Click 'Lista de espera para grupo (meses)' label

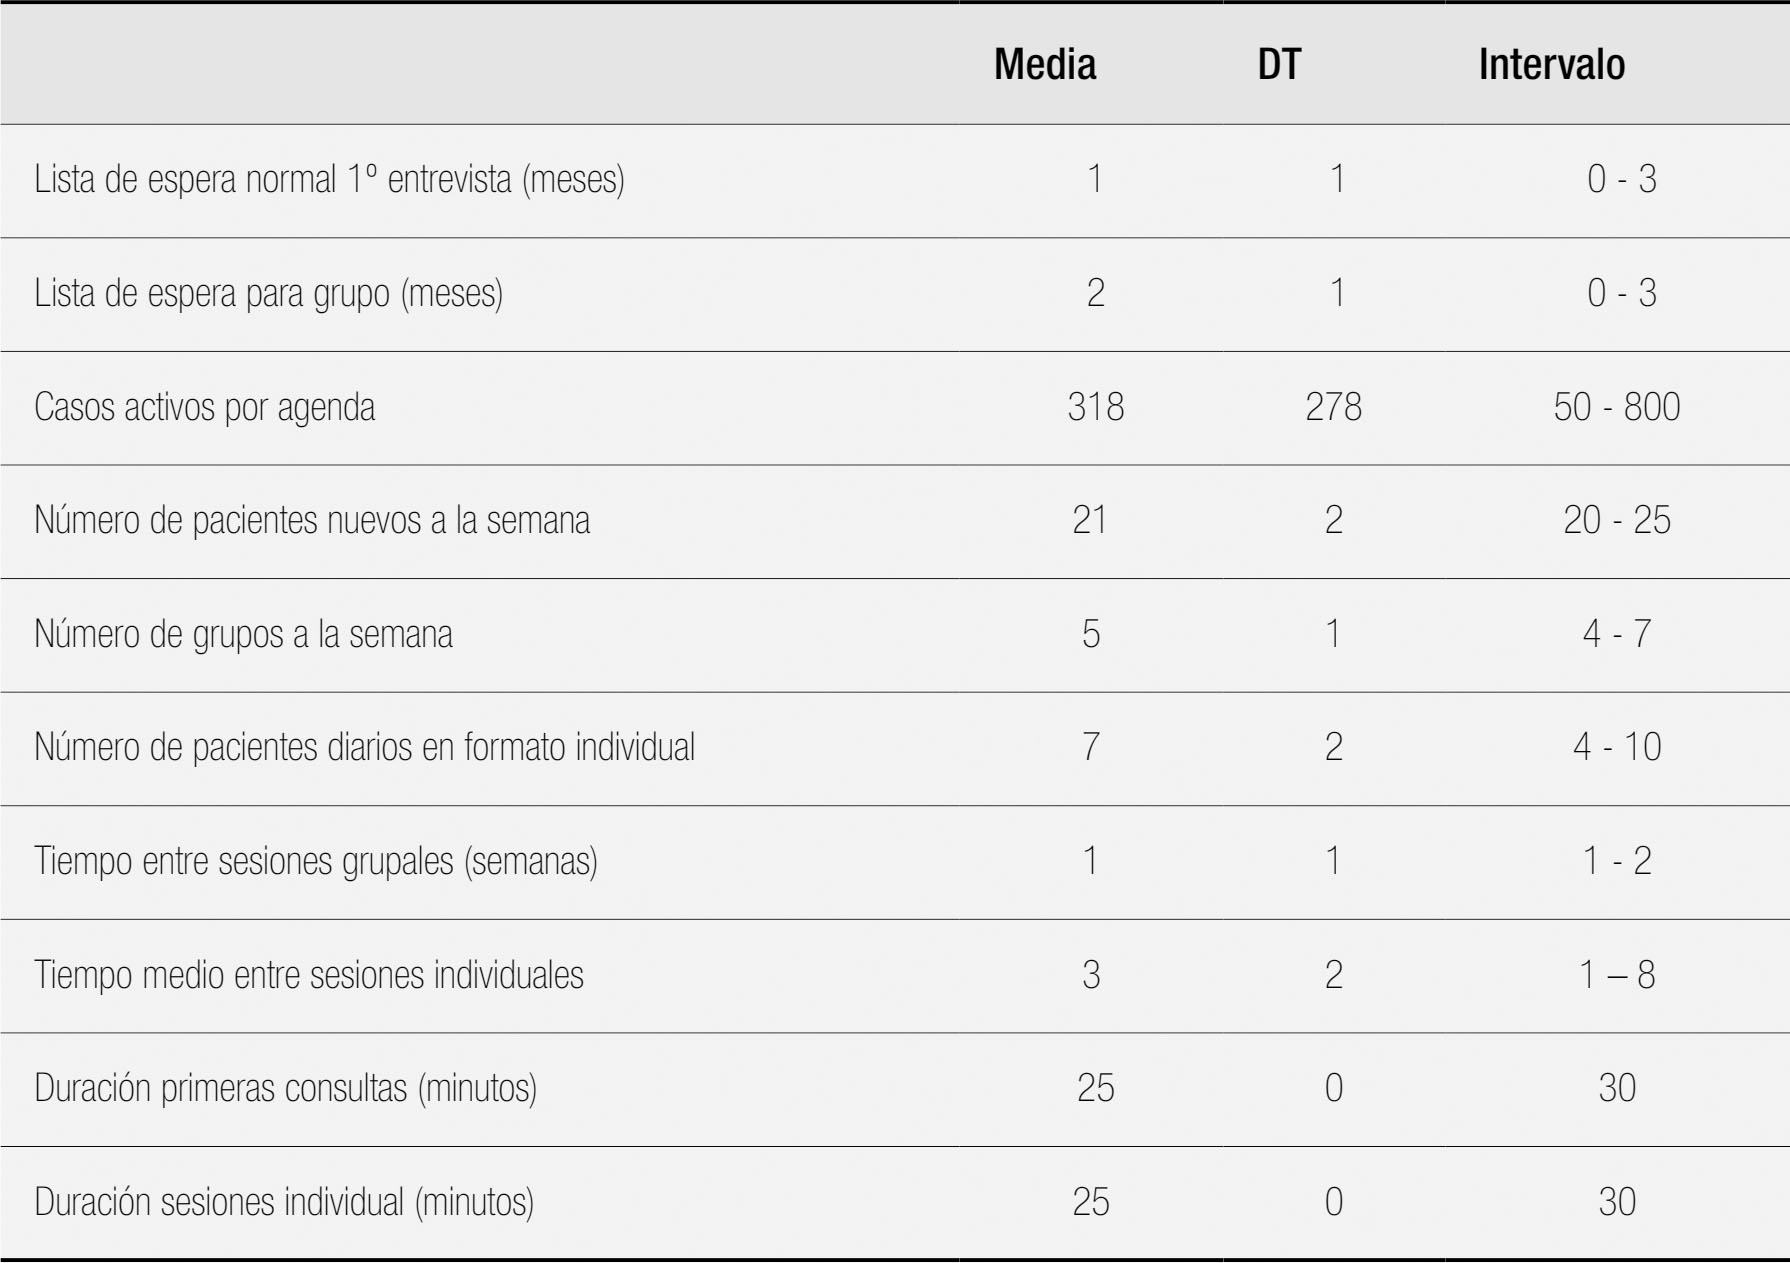pos(268,294)
